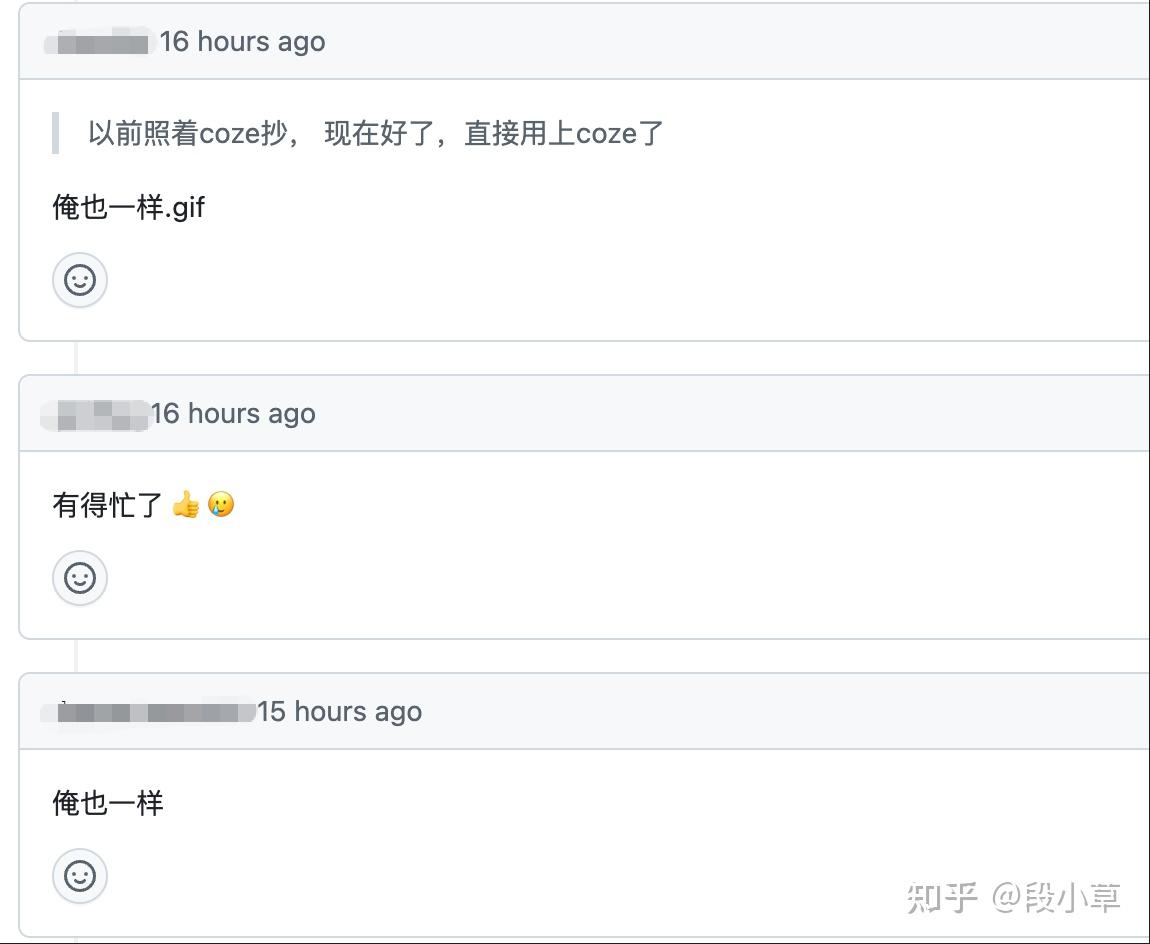Viewport: 1150px width, 944px height.
Task: Open timestamp link of the 俺也一样.gif comment
Action: tap(242, 42)
